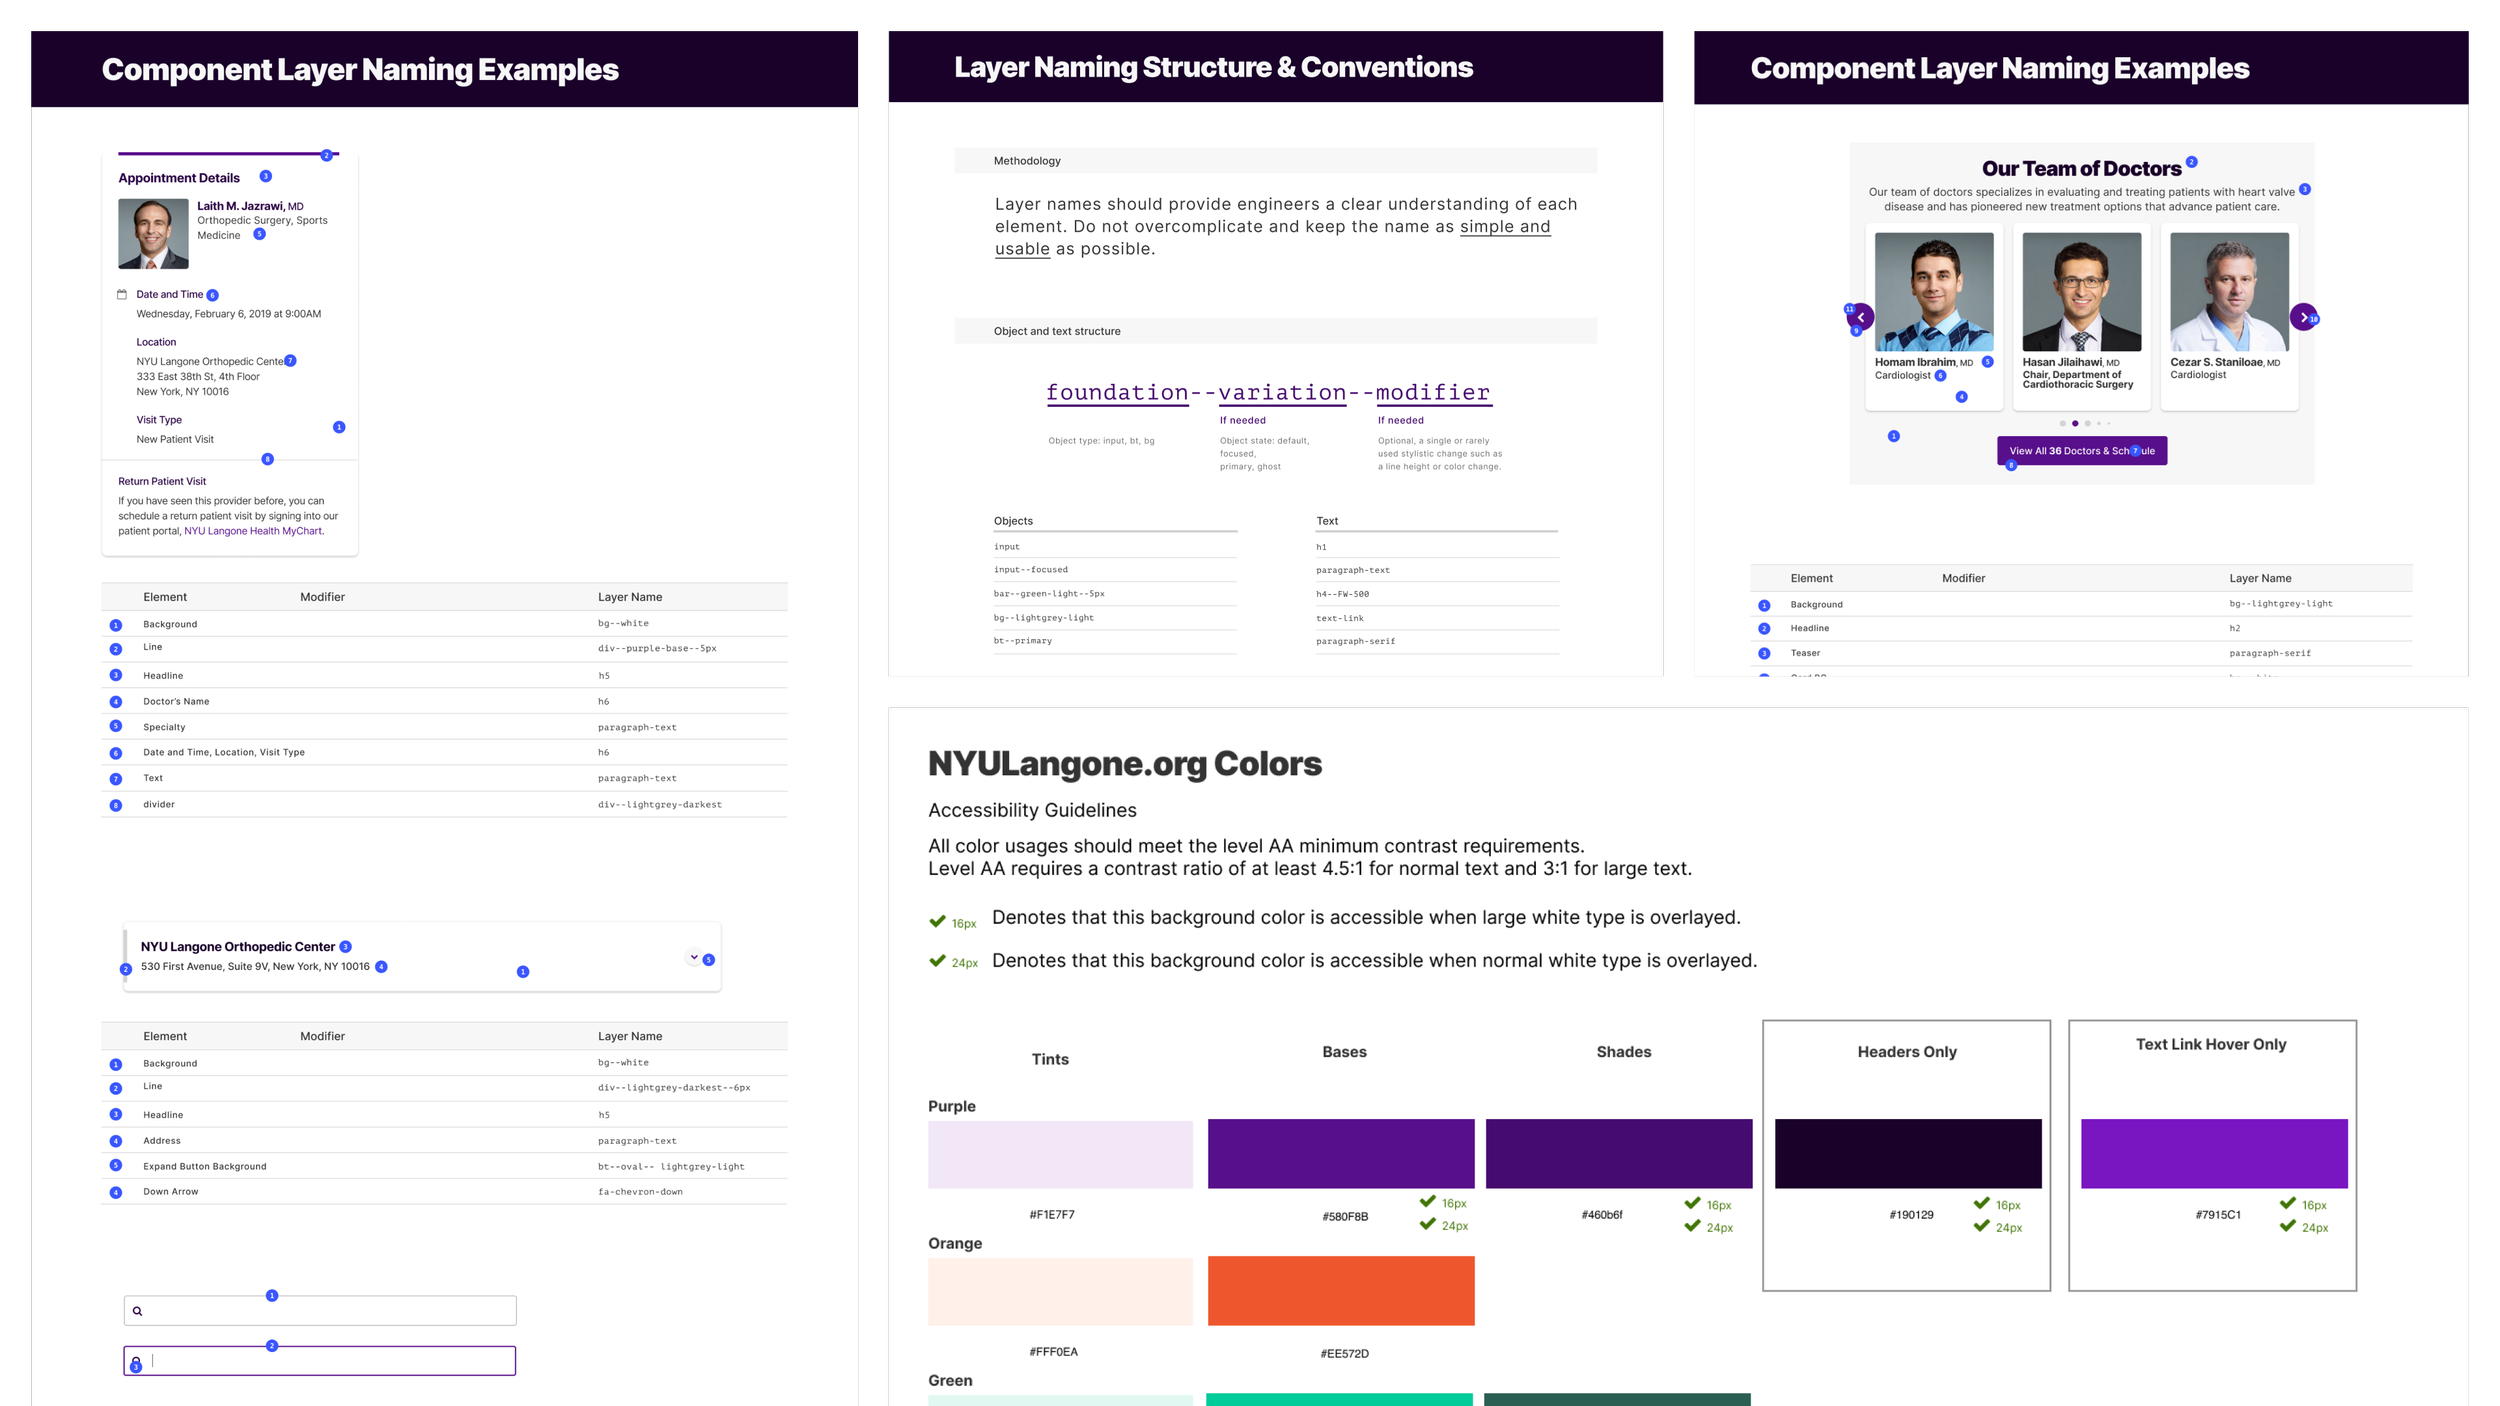This screenshot has width=2500, height=1406.
Task: Open the NYU Langone Health MyChart link
Action: (253, 531)
